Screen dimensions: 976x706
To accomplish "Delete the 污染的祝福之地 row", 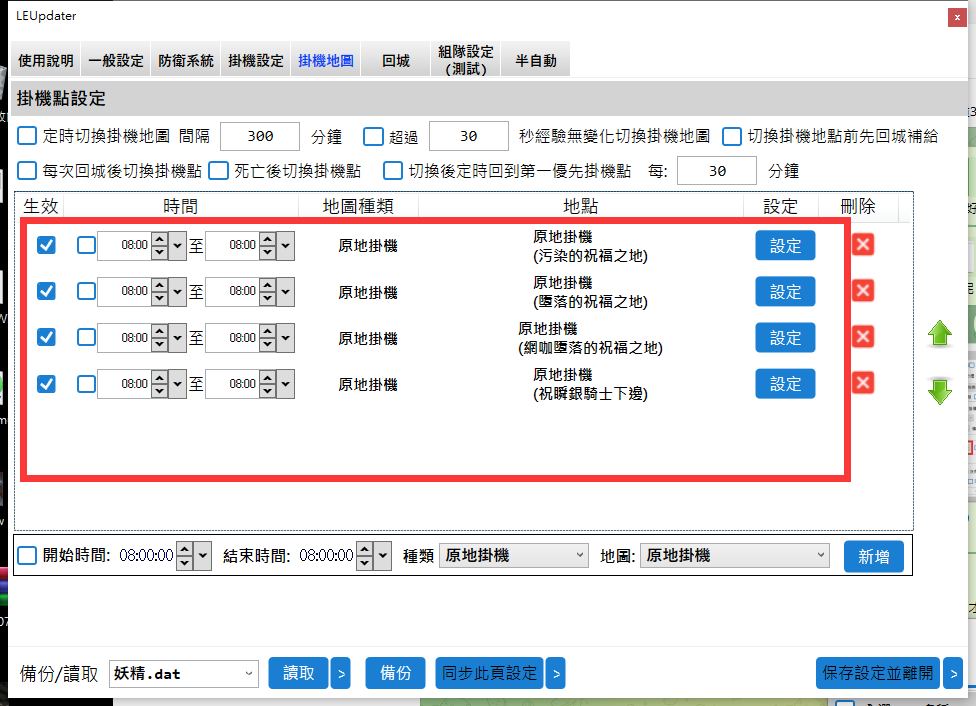I will click(863, 245).
